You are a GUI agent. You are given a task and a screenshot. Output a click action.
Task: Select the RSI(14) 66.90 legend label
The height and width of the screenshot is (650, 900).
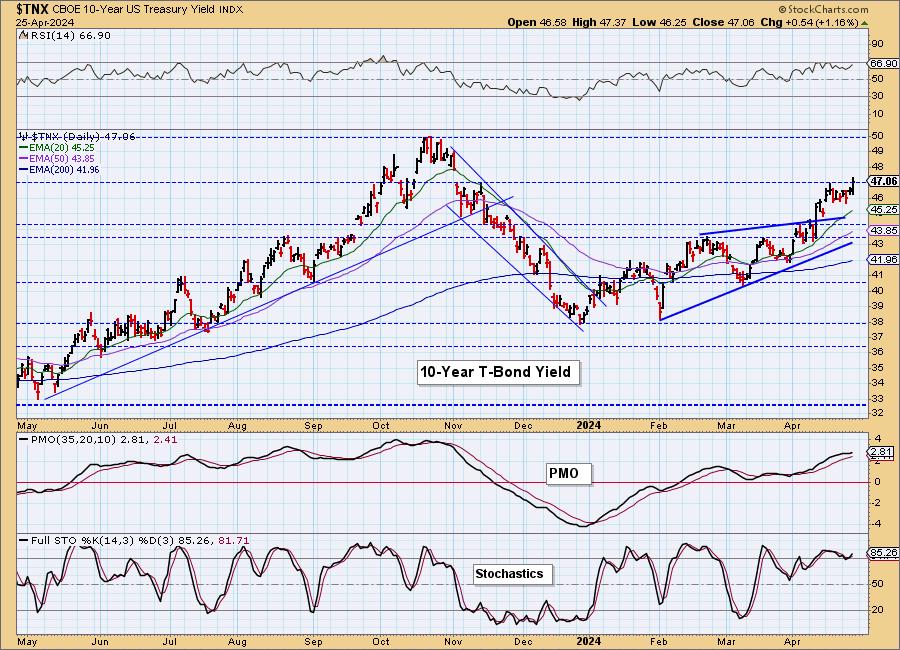coord(69,35)
